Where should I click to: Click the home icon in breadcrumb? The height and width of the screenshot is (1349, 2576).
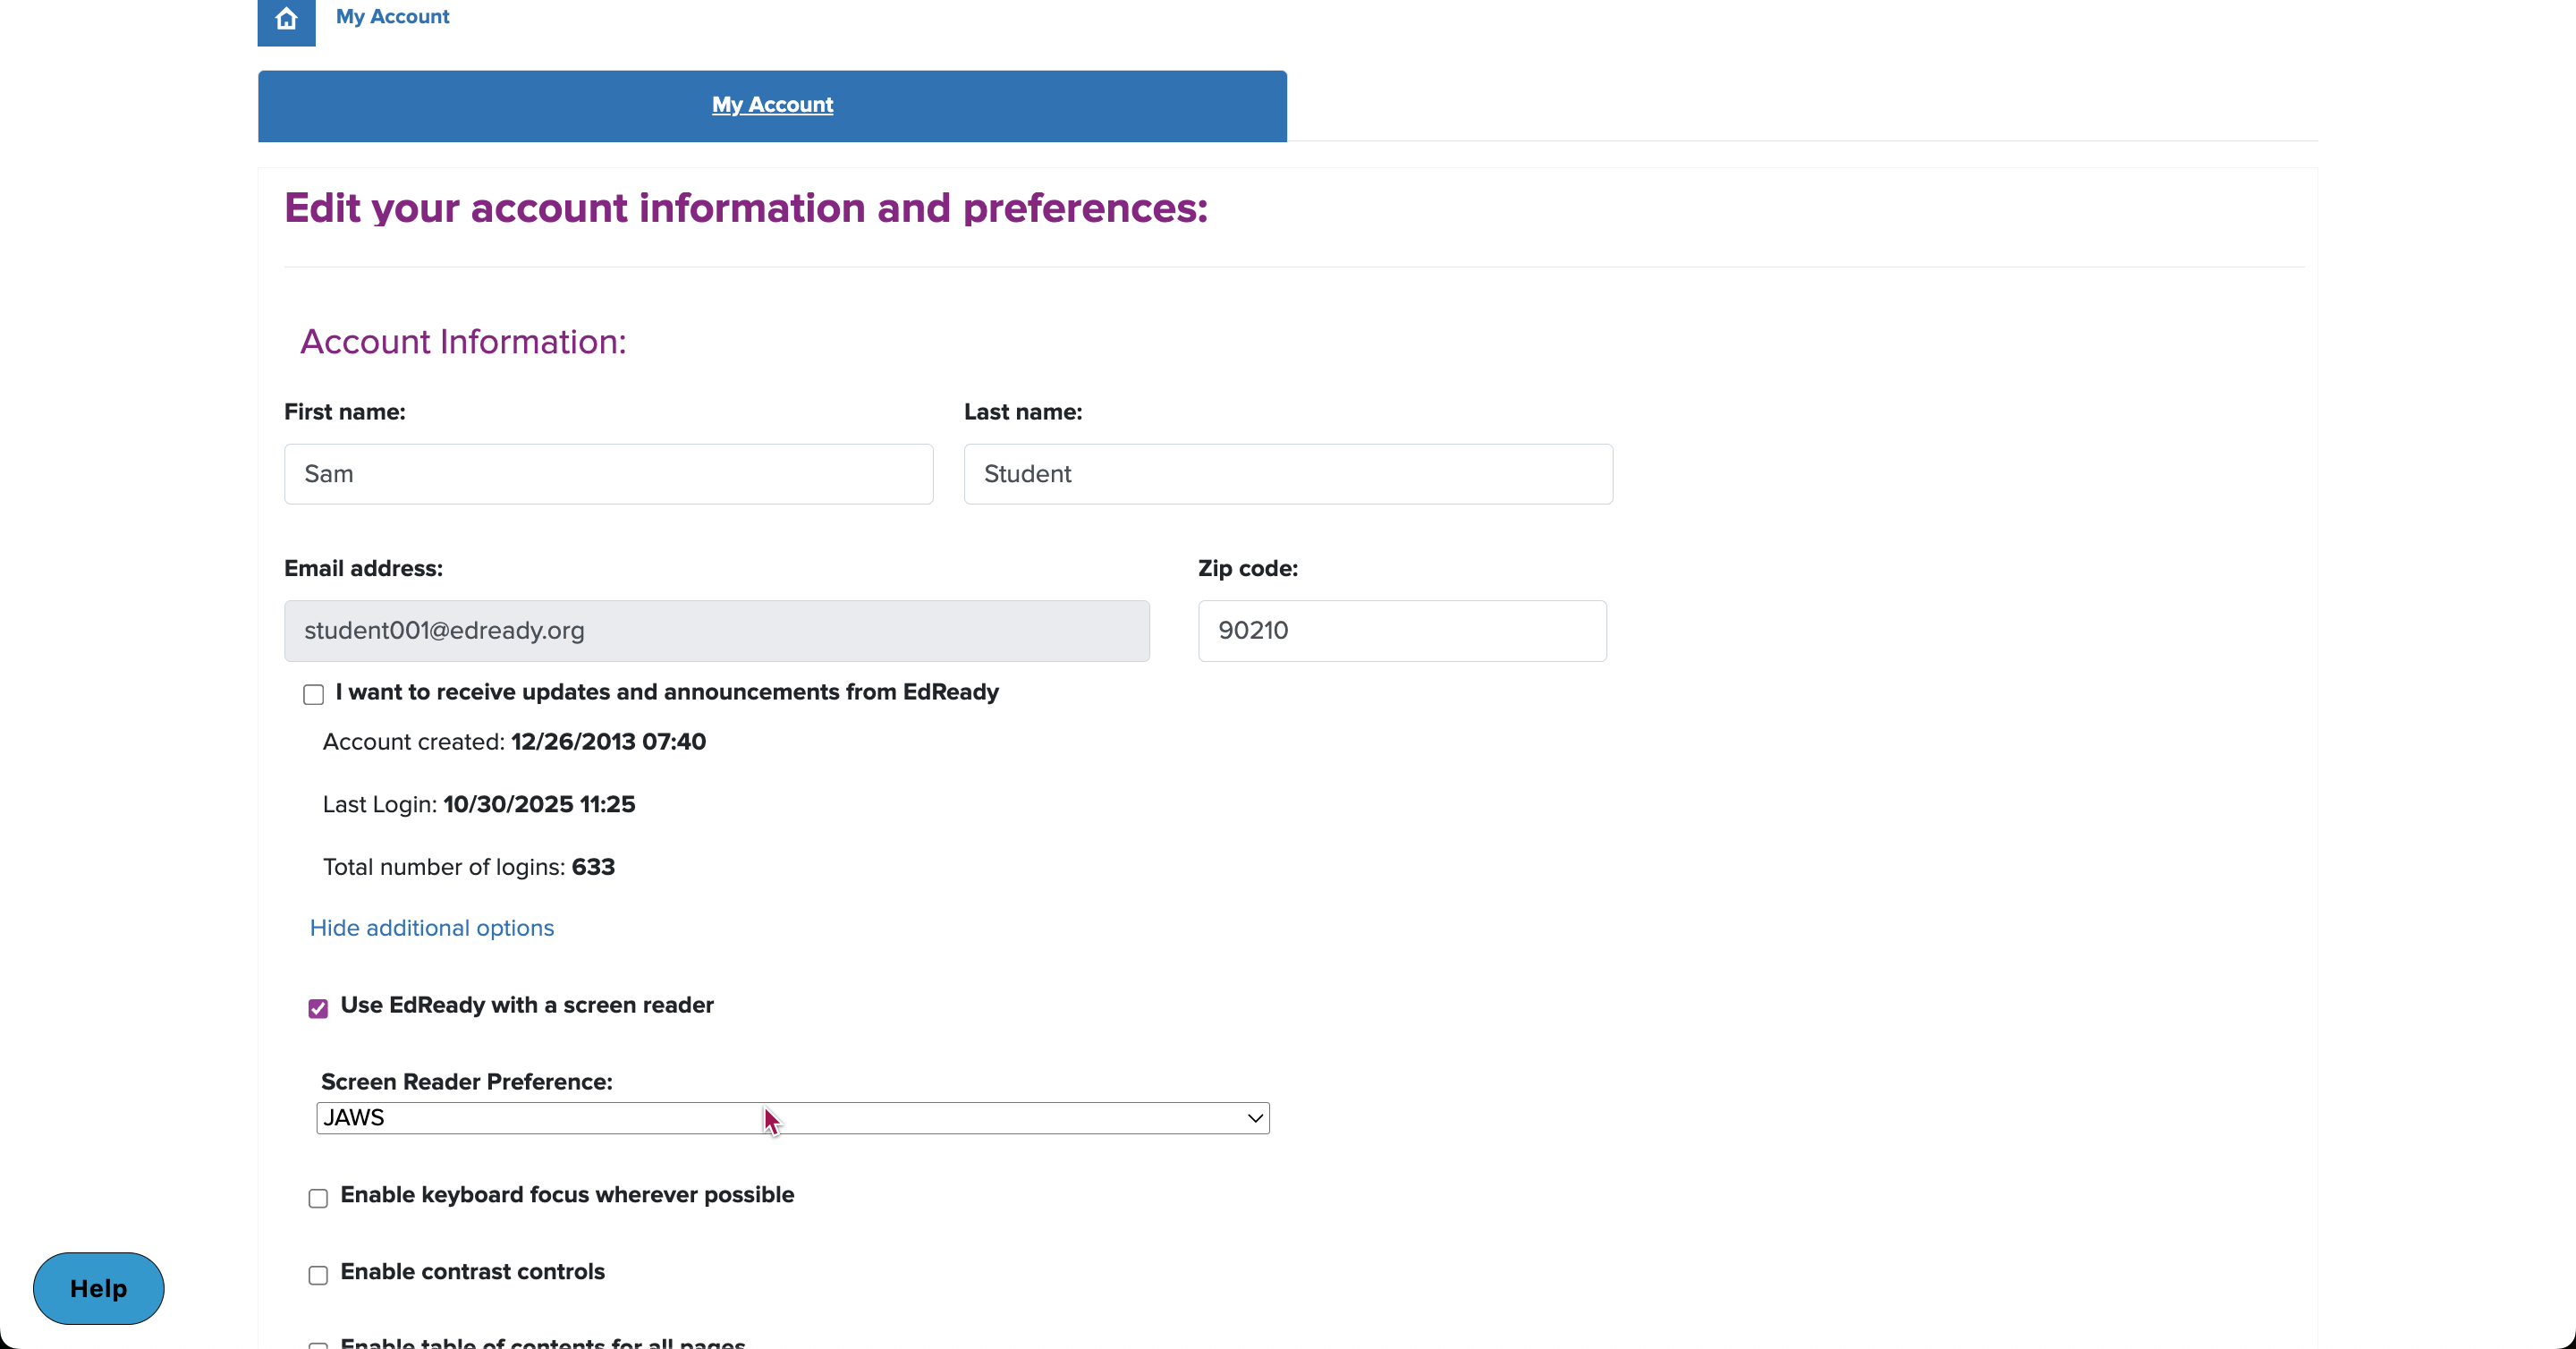click(286, 19)
